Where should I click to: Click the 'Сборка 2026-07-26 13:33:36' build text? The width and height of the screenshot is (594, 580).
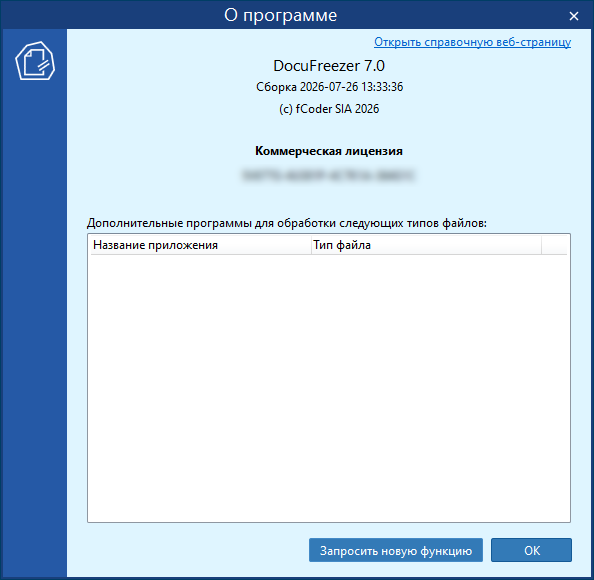329,87
